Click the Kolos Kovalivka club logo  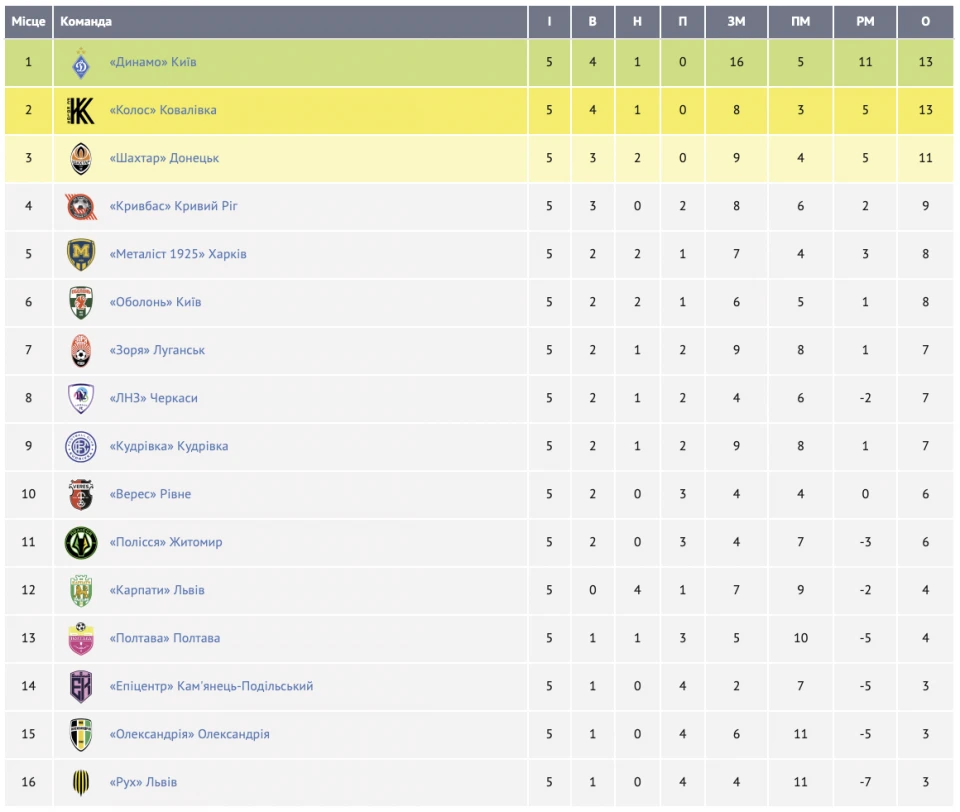point(81,111)
